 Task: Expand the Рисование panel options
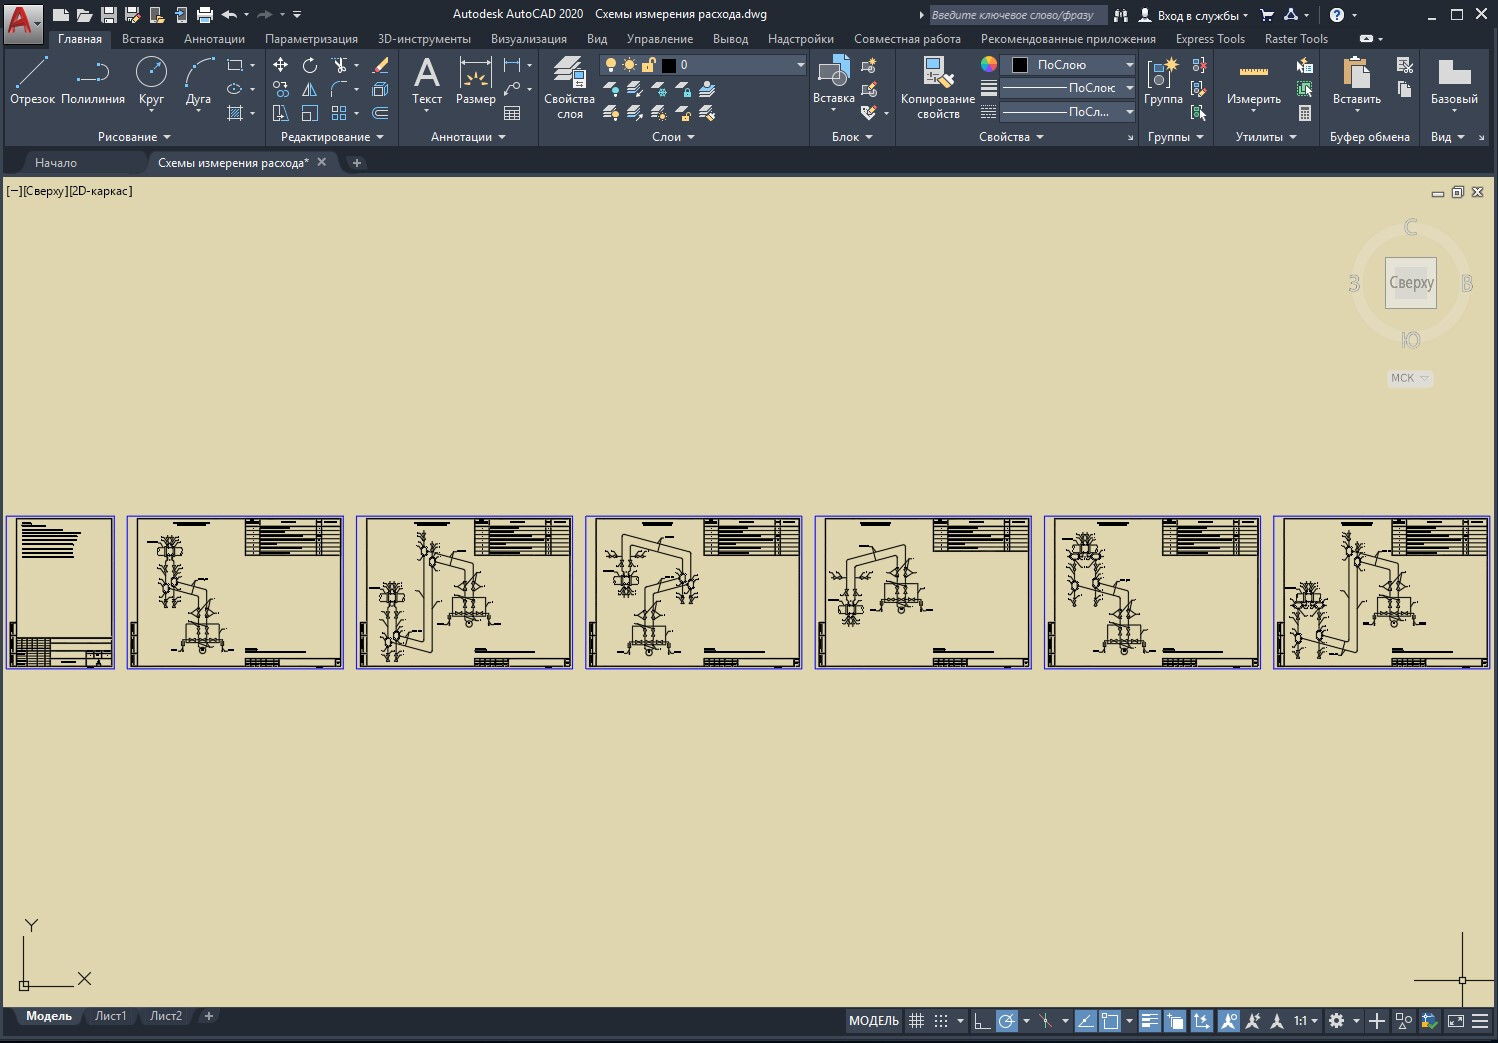click(134, 137)
